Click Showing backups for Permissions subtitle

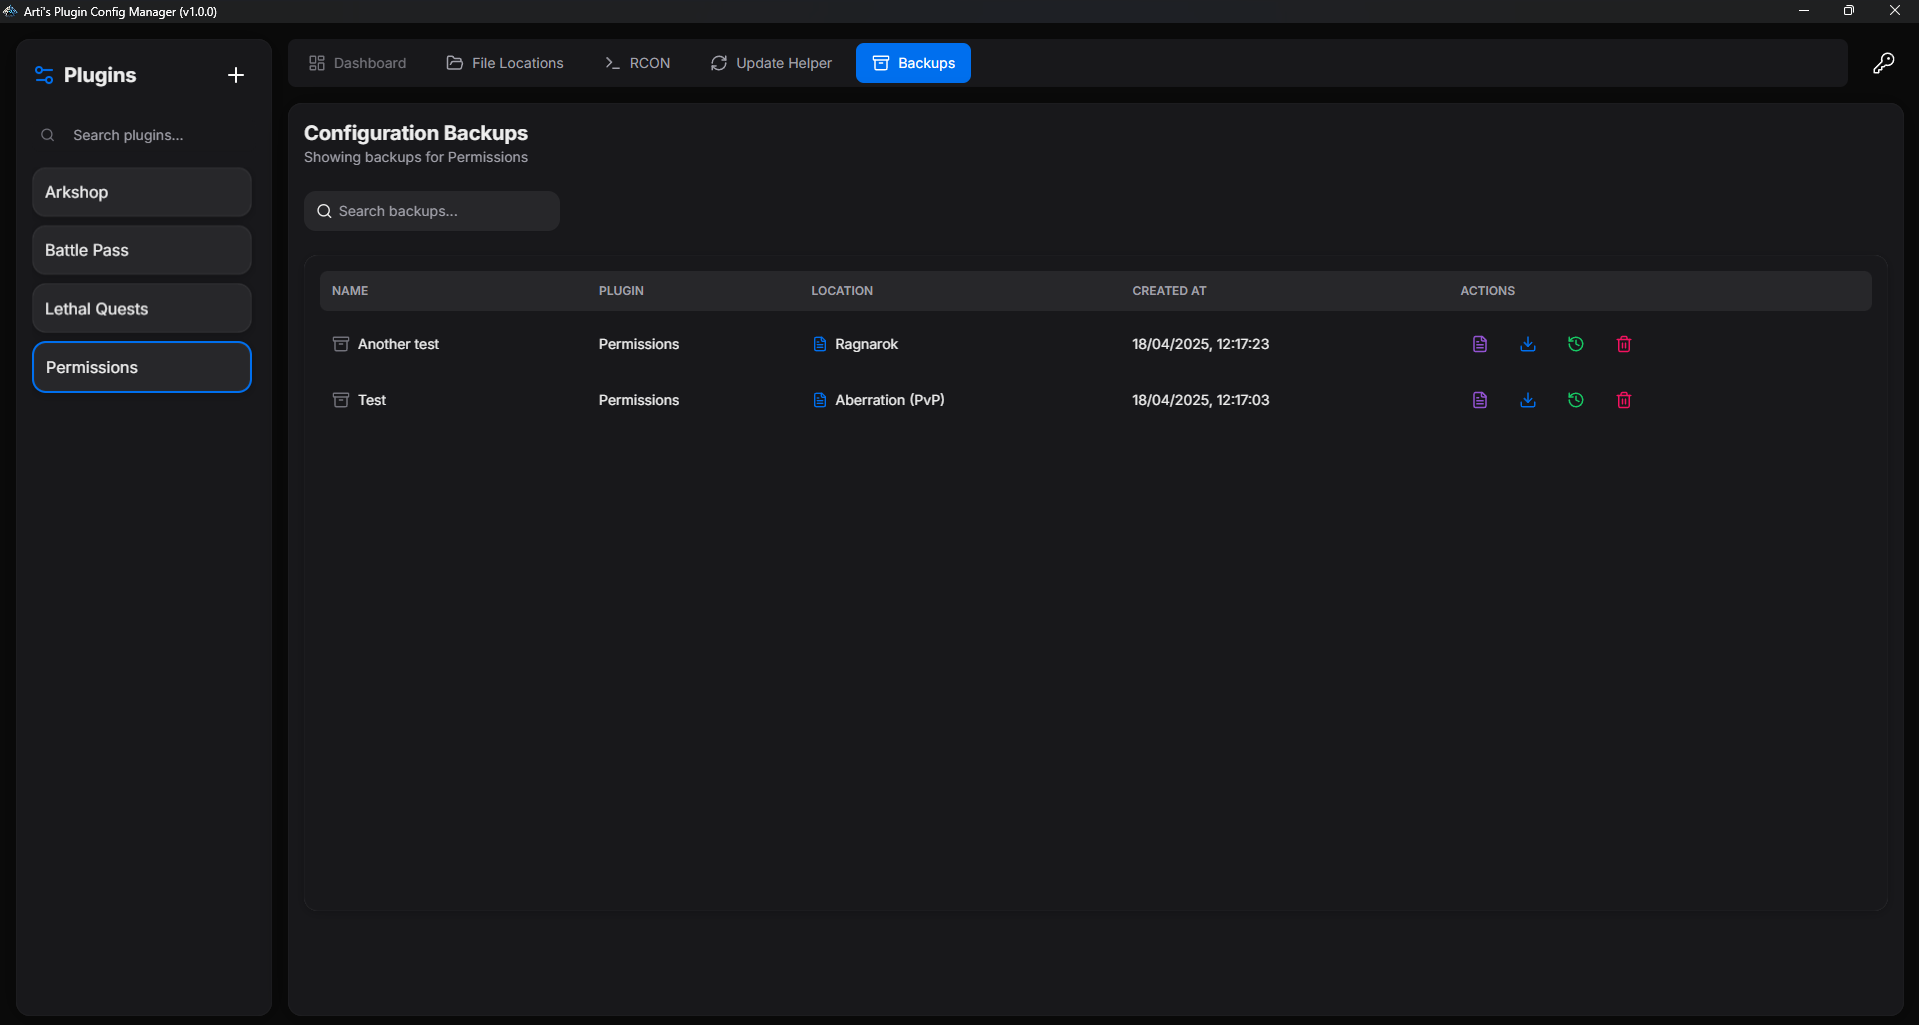click(416, 157)
